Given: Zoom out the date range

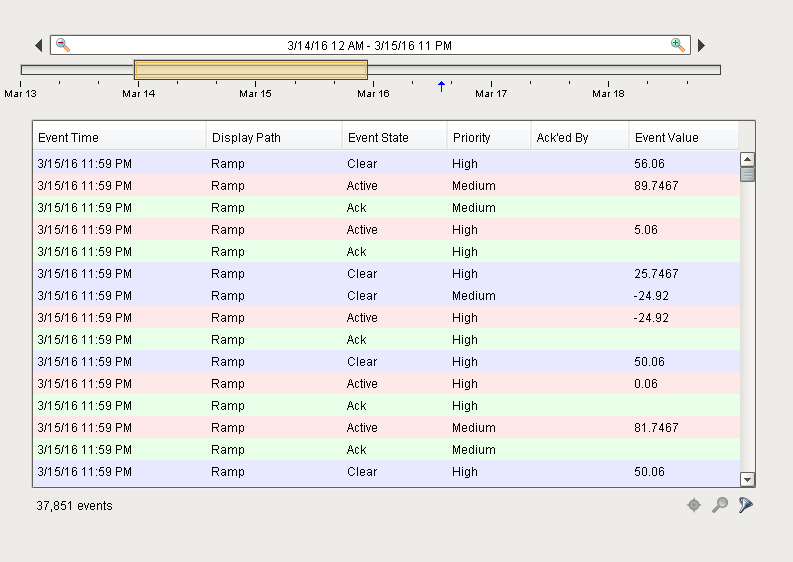Looking at the screenshot, I should (x=63, y=45).
